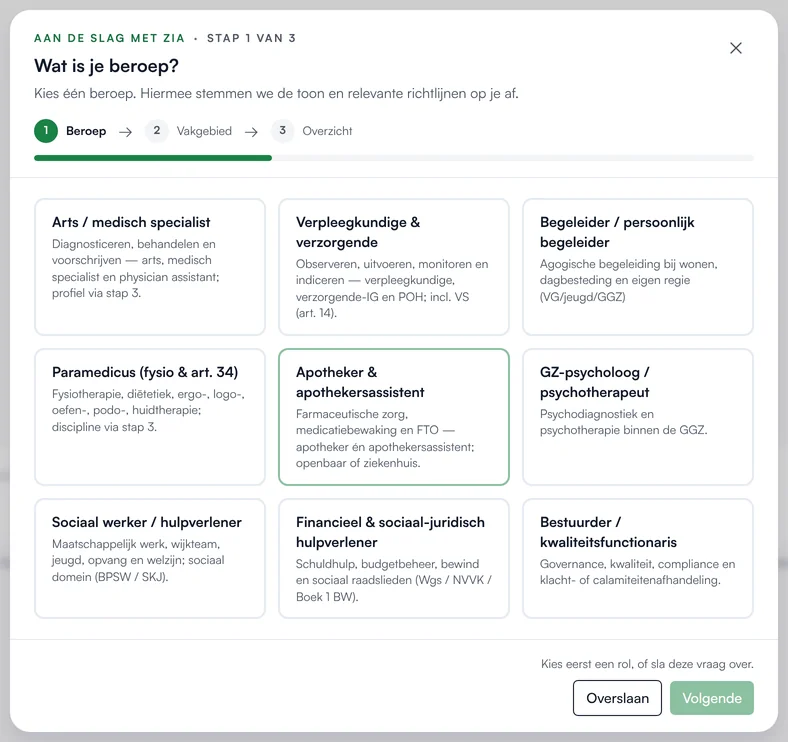Click the Overslaan button
The width and height of the screenshot is (788, 742).
pos(617,698)
